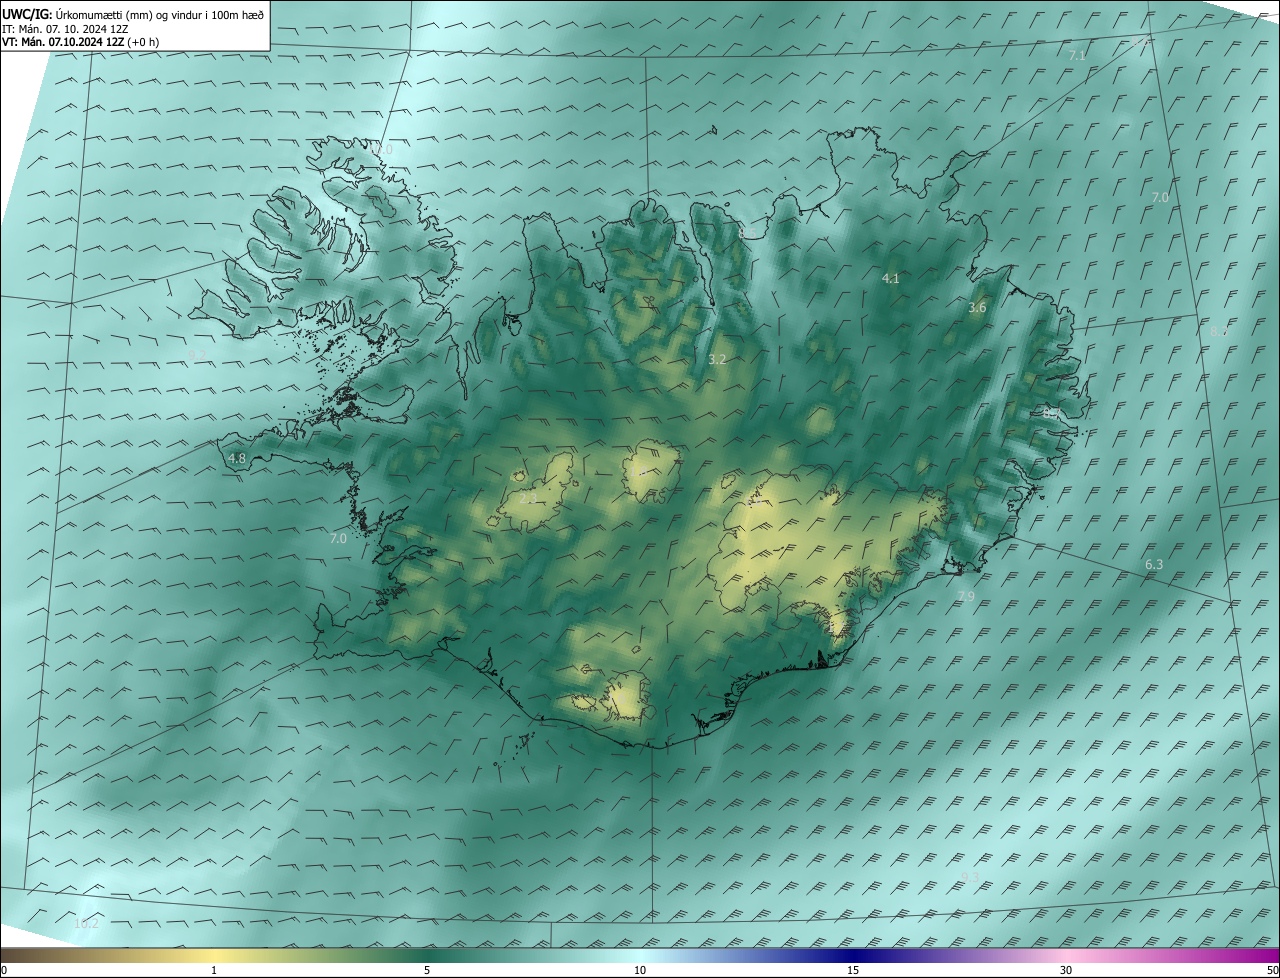This screenshot has height=978, width=1280.
Task: Select the 'IT: Mán. 07. 10. 2024 12Z' line
Action: (64, 28)
